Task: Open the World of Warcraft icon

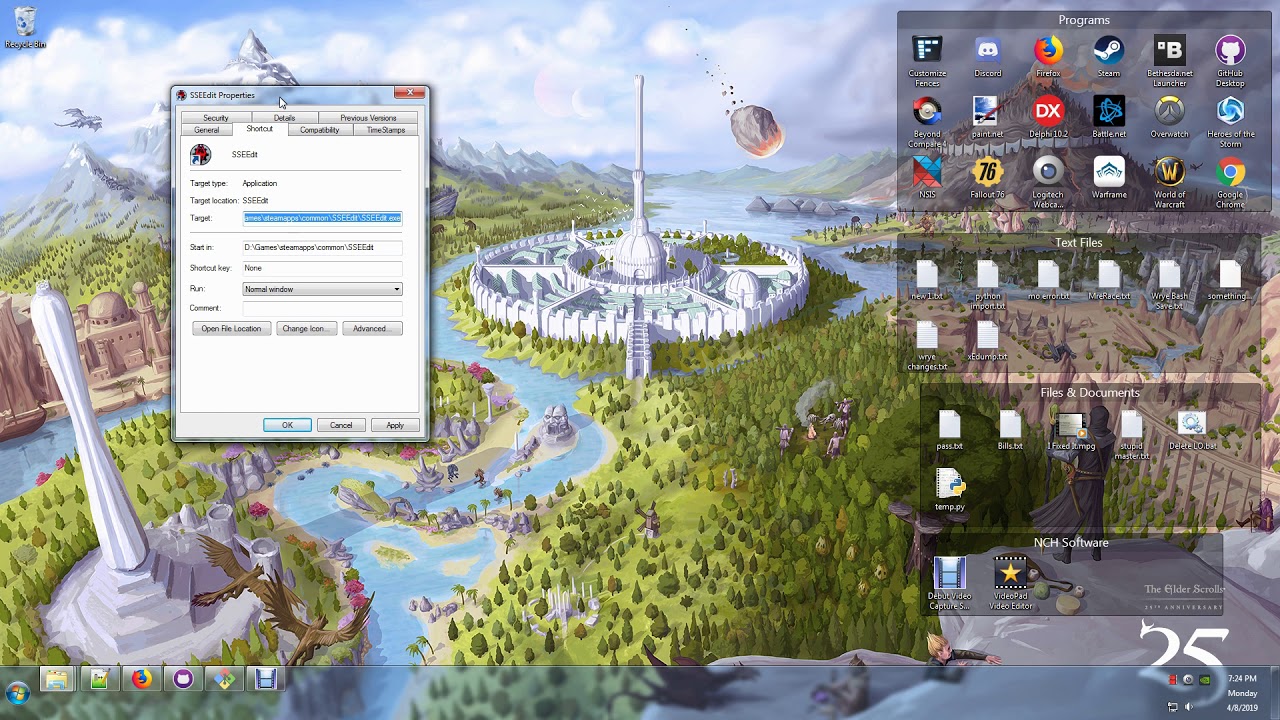Action: coord(1169,182)
